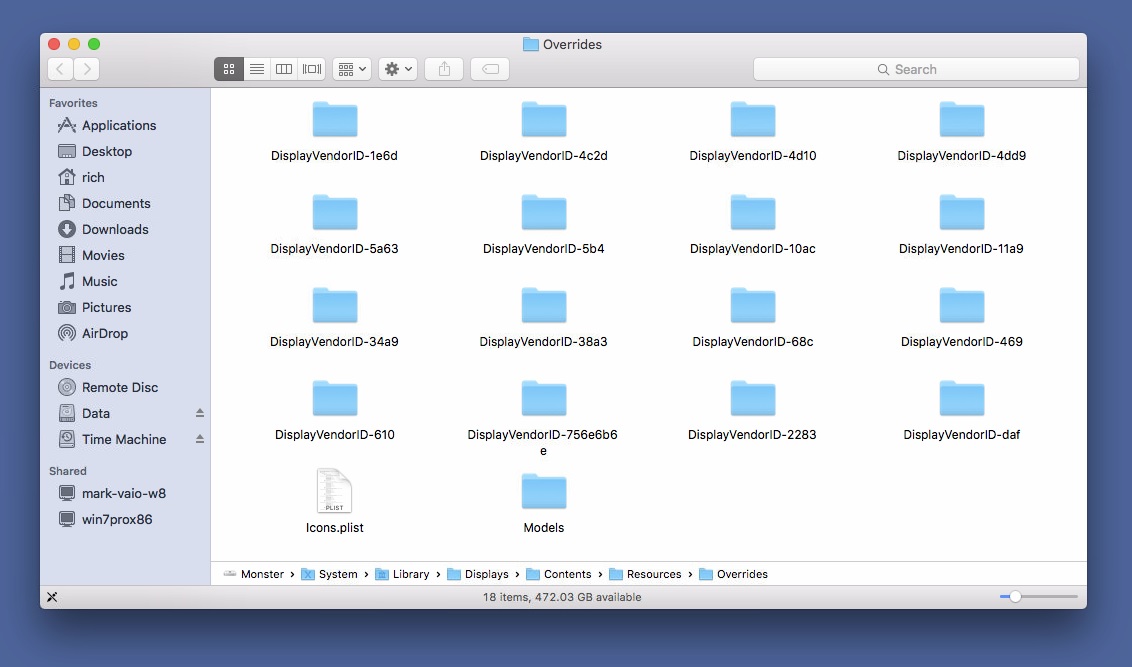The height and width of the screenshot is (667, 1132).
Task: Open Music in the sidebar
Action: (x=87, y=282)
